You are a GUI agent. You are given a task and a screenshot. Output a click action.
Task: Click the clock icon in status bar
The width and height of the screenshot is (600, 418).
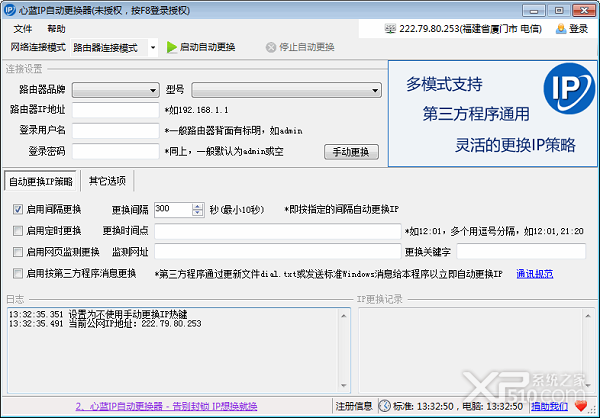pyautogui.click(x=385, y=406)
